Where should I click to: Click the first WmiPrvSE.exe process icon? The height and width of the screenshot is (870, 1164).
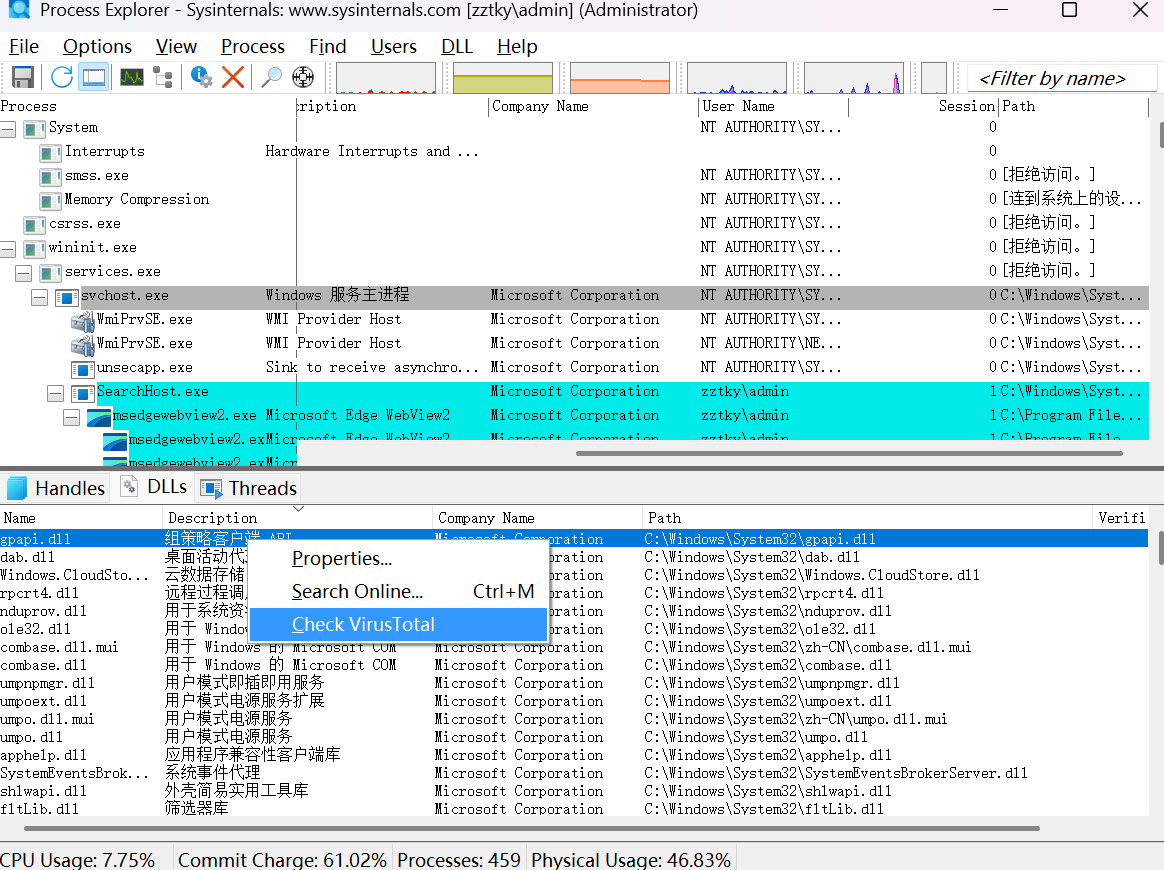(82, 321)
